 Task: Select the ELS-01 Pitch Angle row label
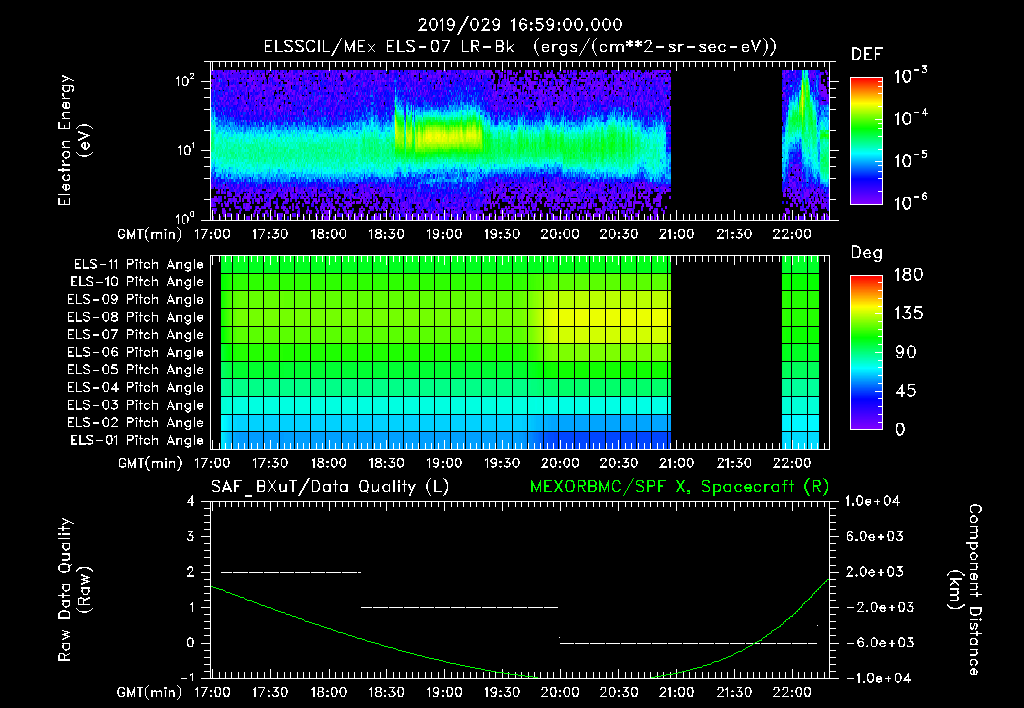click(x=137, y=440)
